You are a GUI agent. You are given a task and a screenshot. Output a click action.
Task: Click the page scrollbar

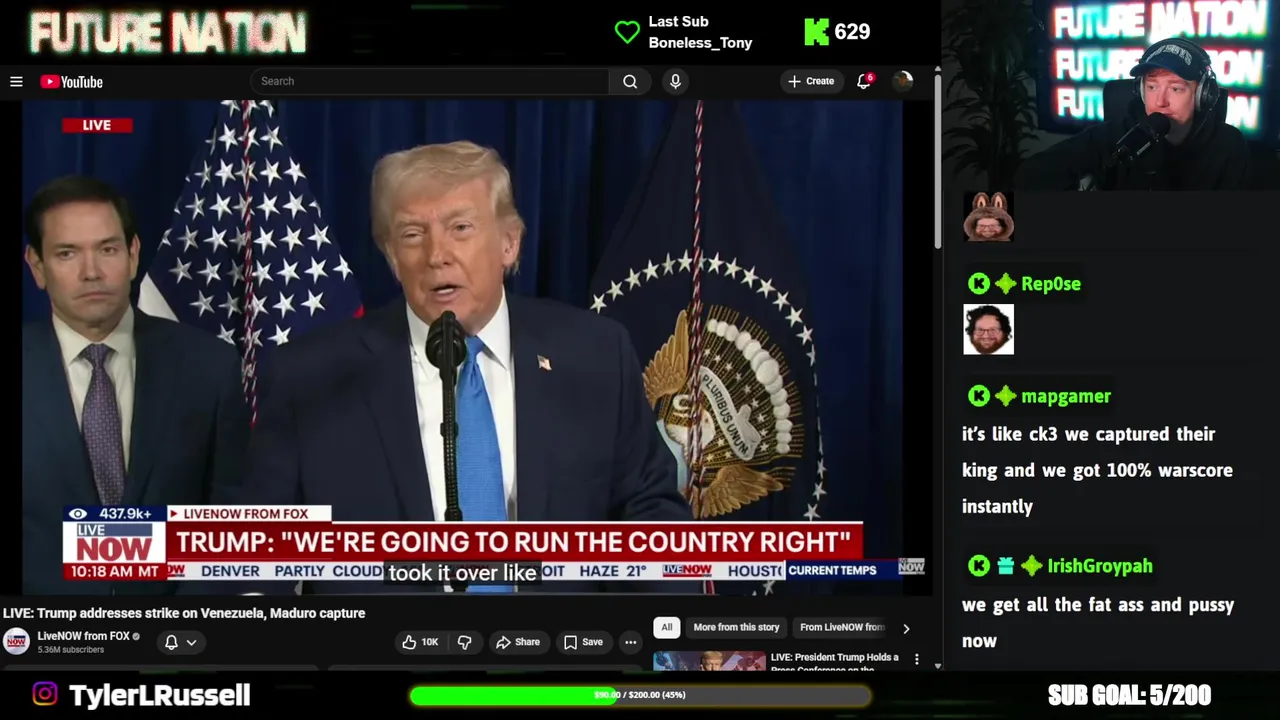[937, 160]
